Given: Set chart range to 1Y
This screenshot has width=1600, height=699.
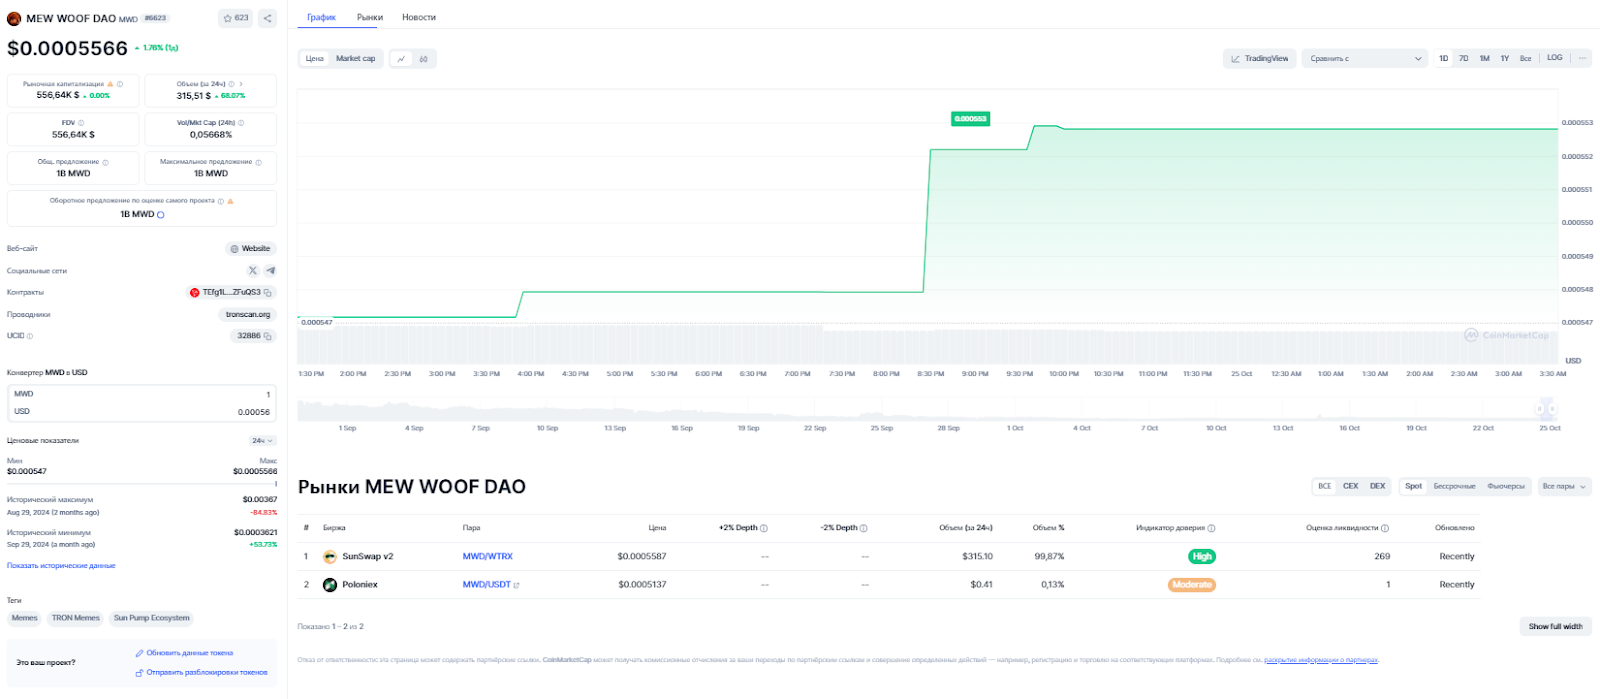Looking at the screenshot, I should [x=1505, y=58].
